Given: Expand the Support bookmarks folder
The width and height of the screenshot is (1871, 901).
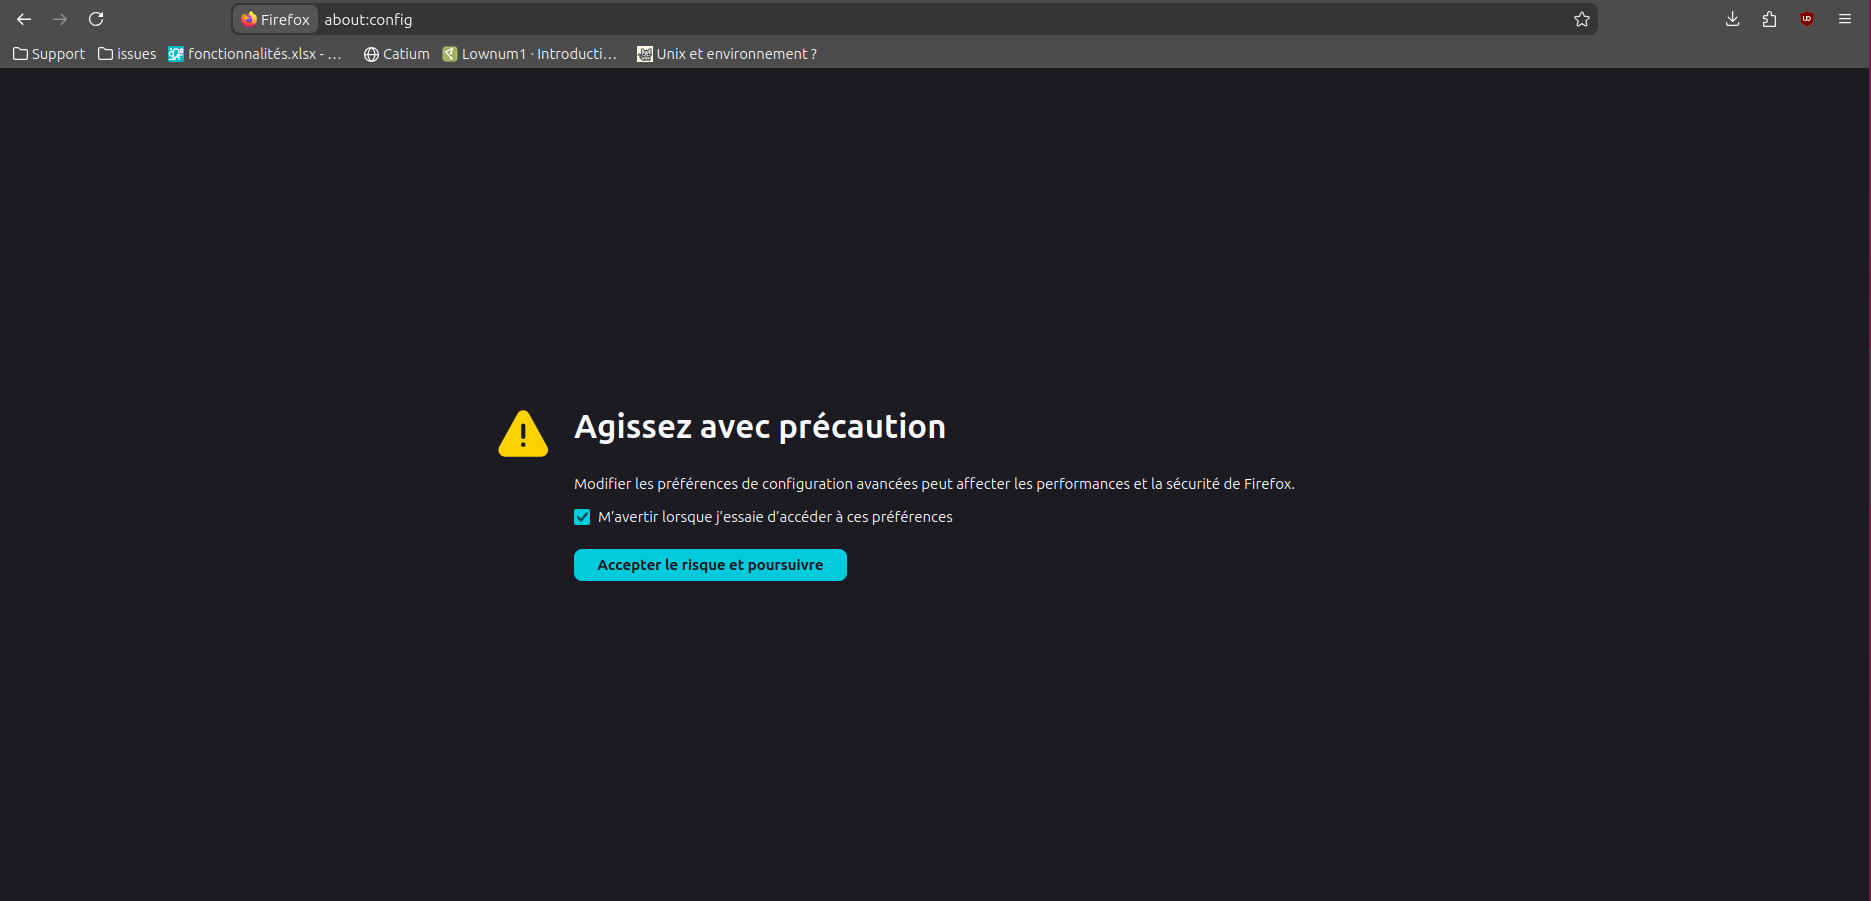Looking at the screenshot, I should coord(49,54).
